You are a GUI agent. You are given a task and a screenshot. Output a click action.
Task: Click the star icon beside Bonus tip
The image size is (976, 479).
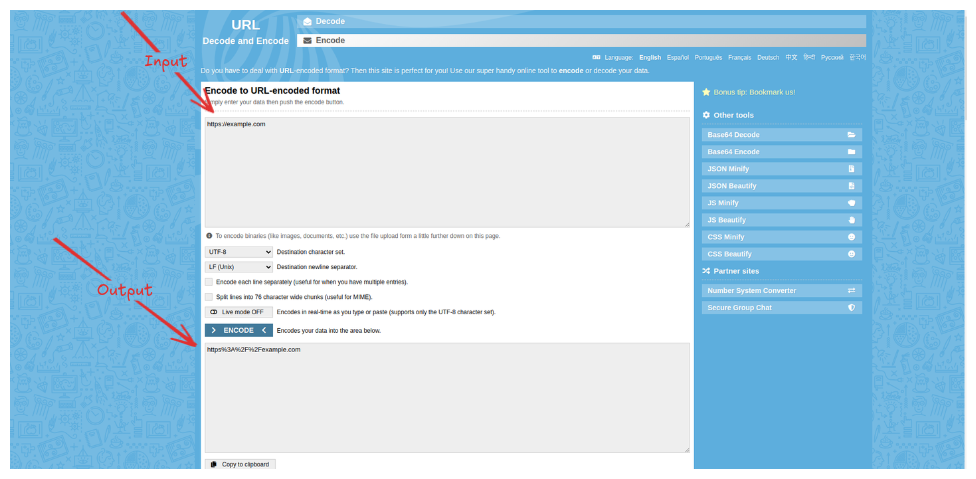(x=706, y=92)
